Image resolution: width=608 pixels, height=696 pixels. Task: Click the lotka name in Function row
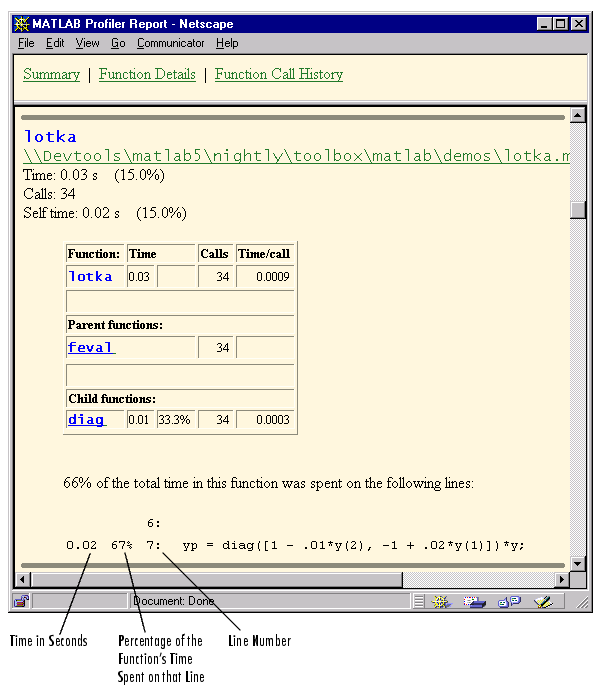(91, 277)
